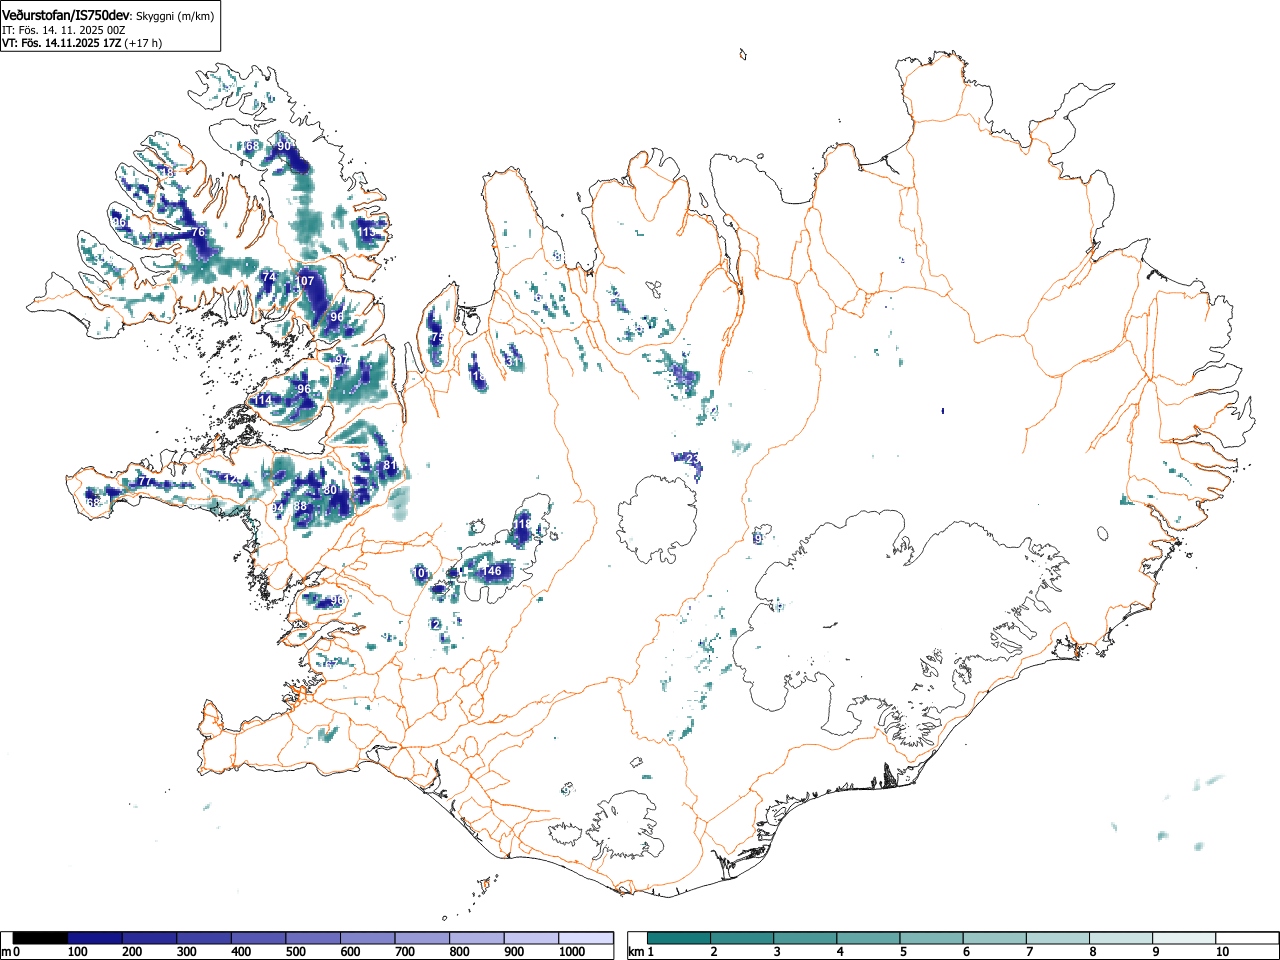1280x960 pixels.
Task: Click the 7–8 km legend color band
Action: pos(1057,938)
